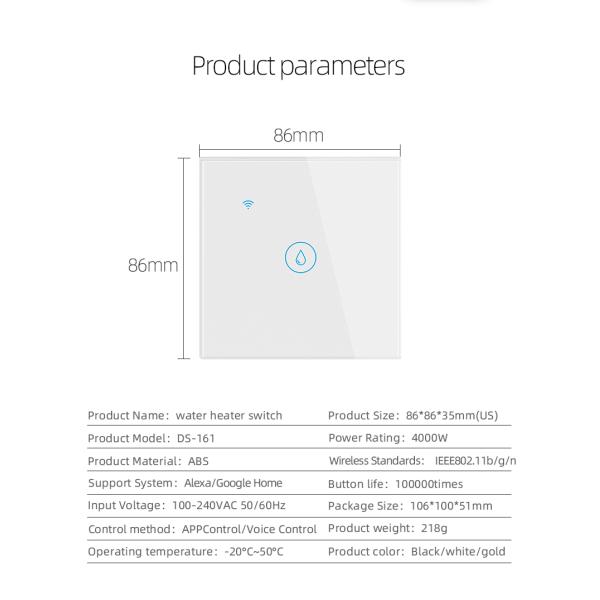This screenshot has width=600, height=600.
Task: Click the 86mm width label above the panel
Action: coord(298,136)
